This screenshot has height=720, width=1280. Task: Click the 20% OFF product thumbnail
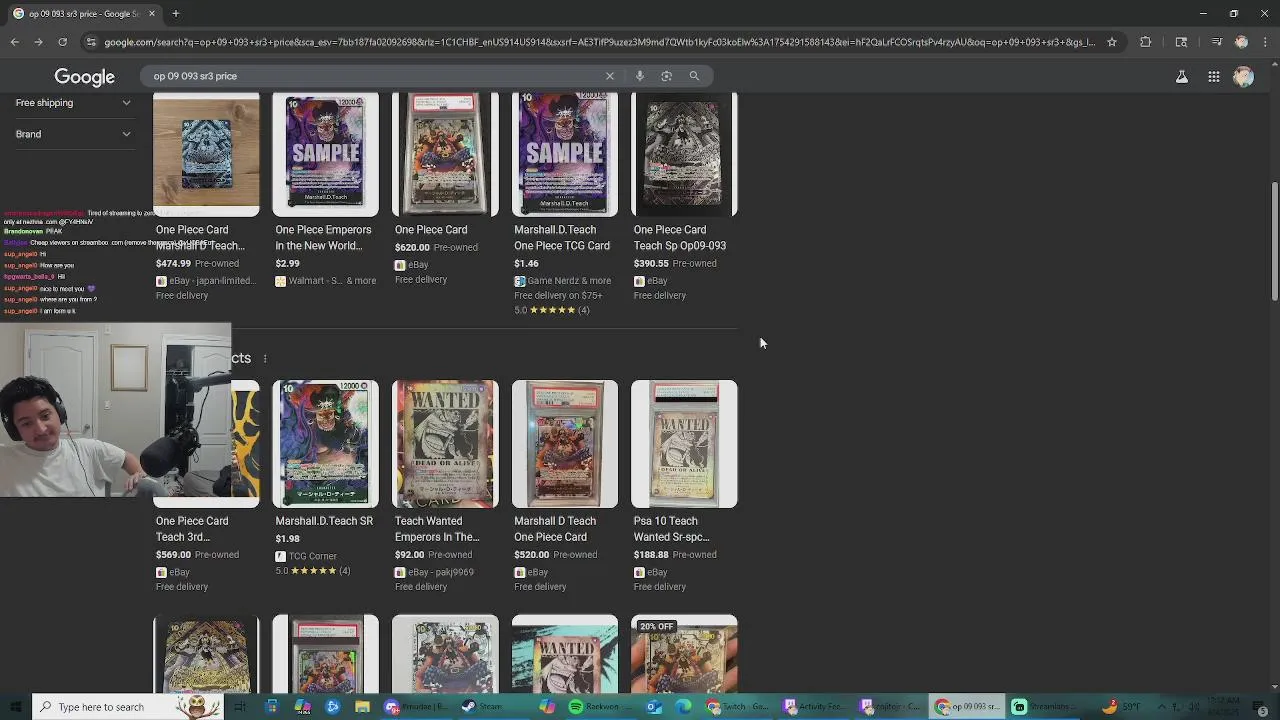pos(684,654)
